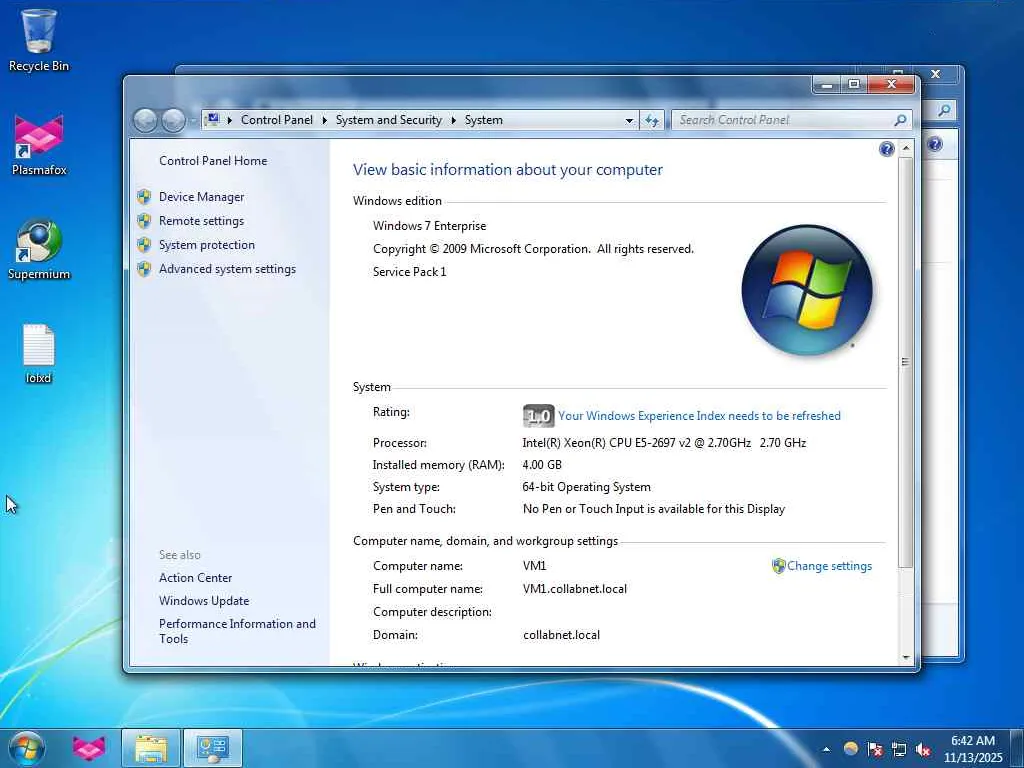The image size is (1024, 768).
Task: Click the network tray icon
Action: tap(899, 749)
